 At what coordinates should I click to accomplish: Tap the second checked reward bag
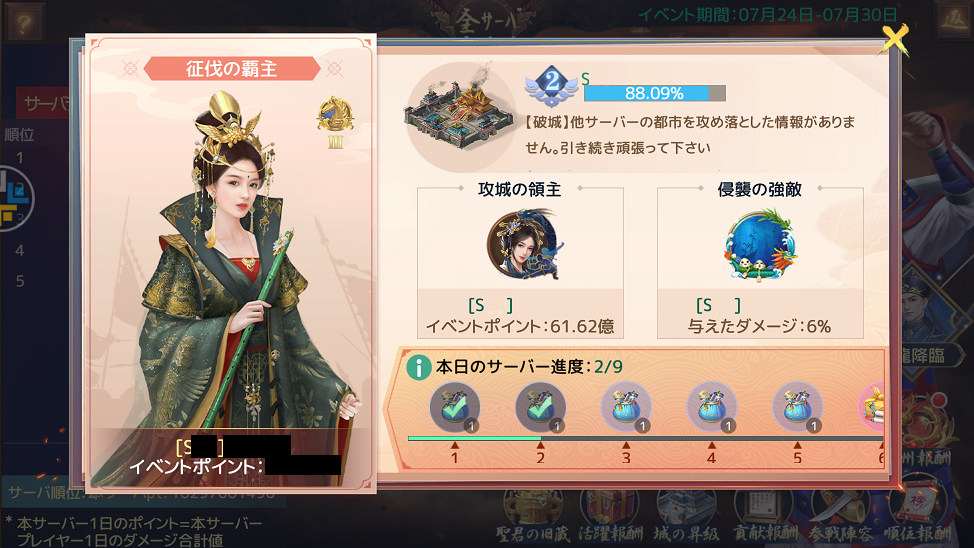tap(540, 406)
